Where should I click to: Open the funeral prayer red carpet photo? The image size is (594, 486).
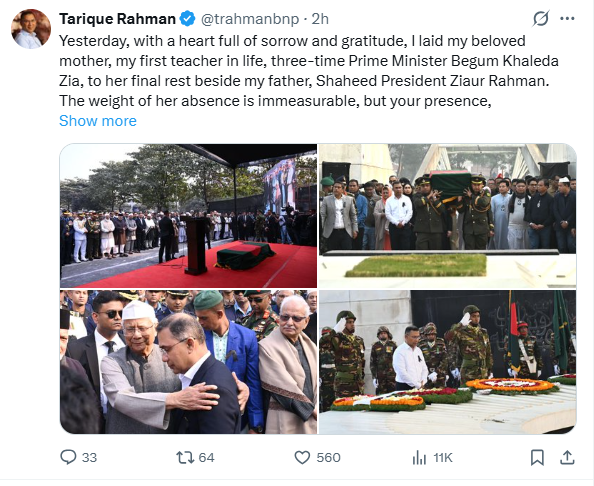188,216
